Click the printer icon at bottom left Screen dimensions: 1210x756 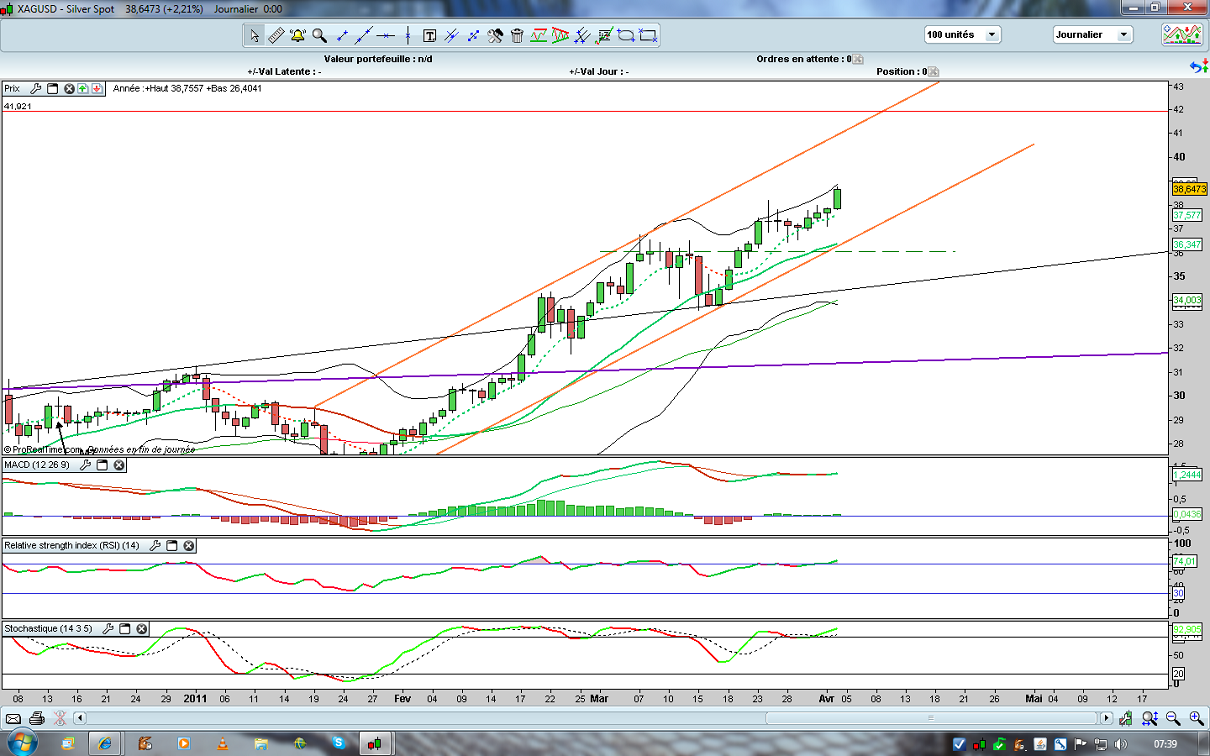click(37, 718)
